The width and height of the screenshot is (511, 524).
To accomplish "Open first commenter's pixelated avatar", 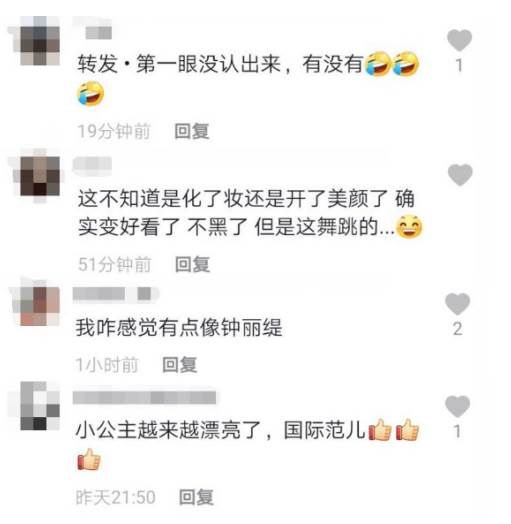I will point(37,40).
